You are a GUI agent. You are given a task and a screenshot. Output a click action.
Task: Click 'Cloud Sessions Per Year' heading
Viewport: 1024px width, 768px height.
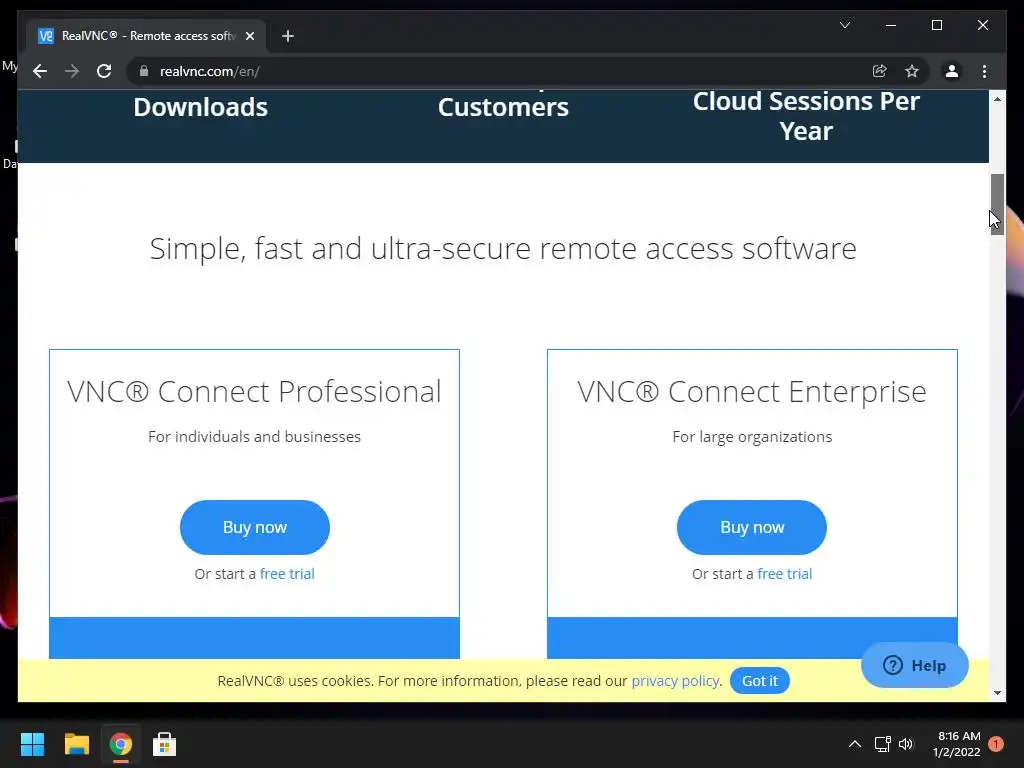tap(806, 116)
